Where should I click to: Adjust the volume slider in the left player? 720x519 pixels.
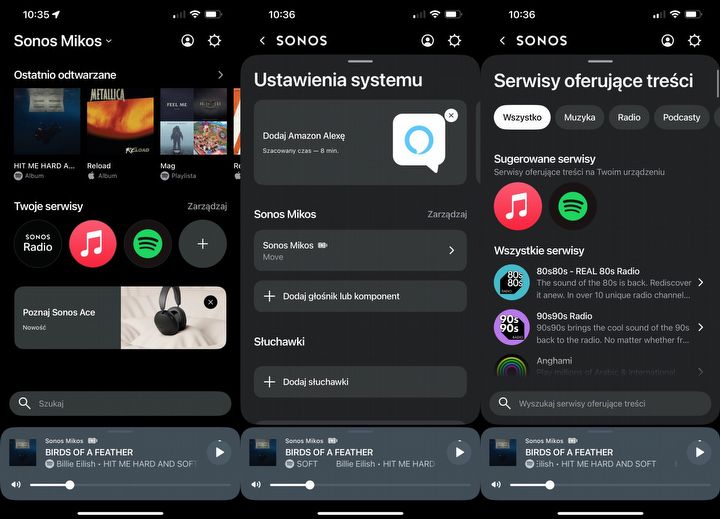pyautogui.click(x=69, y=485)
